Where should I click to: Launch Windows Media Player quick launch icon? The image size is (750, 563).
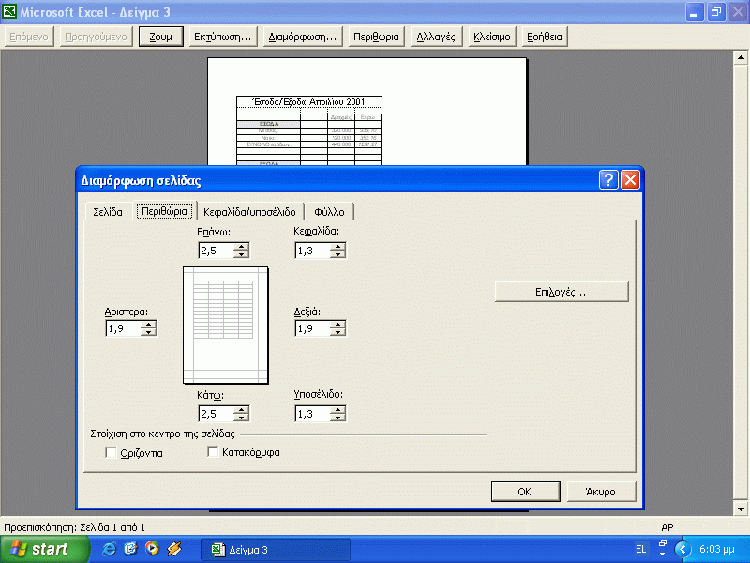coord(152,549)
